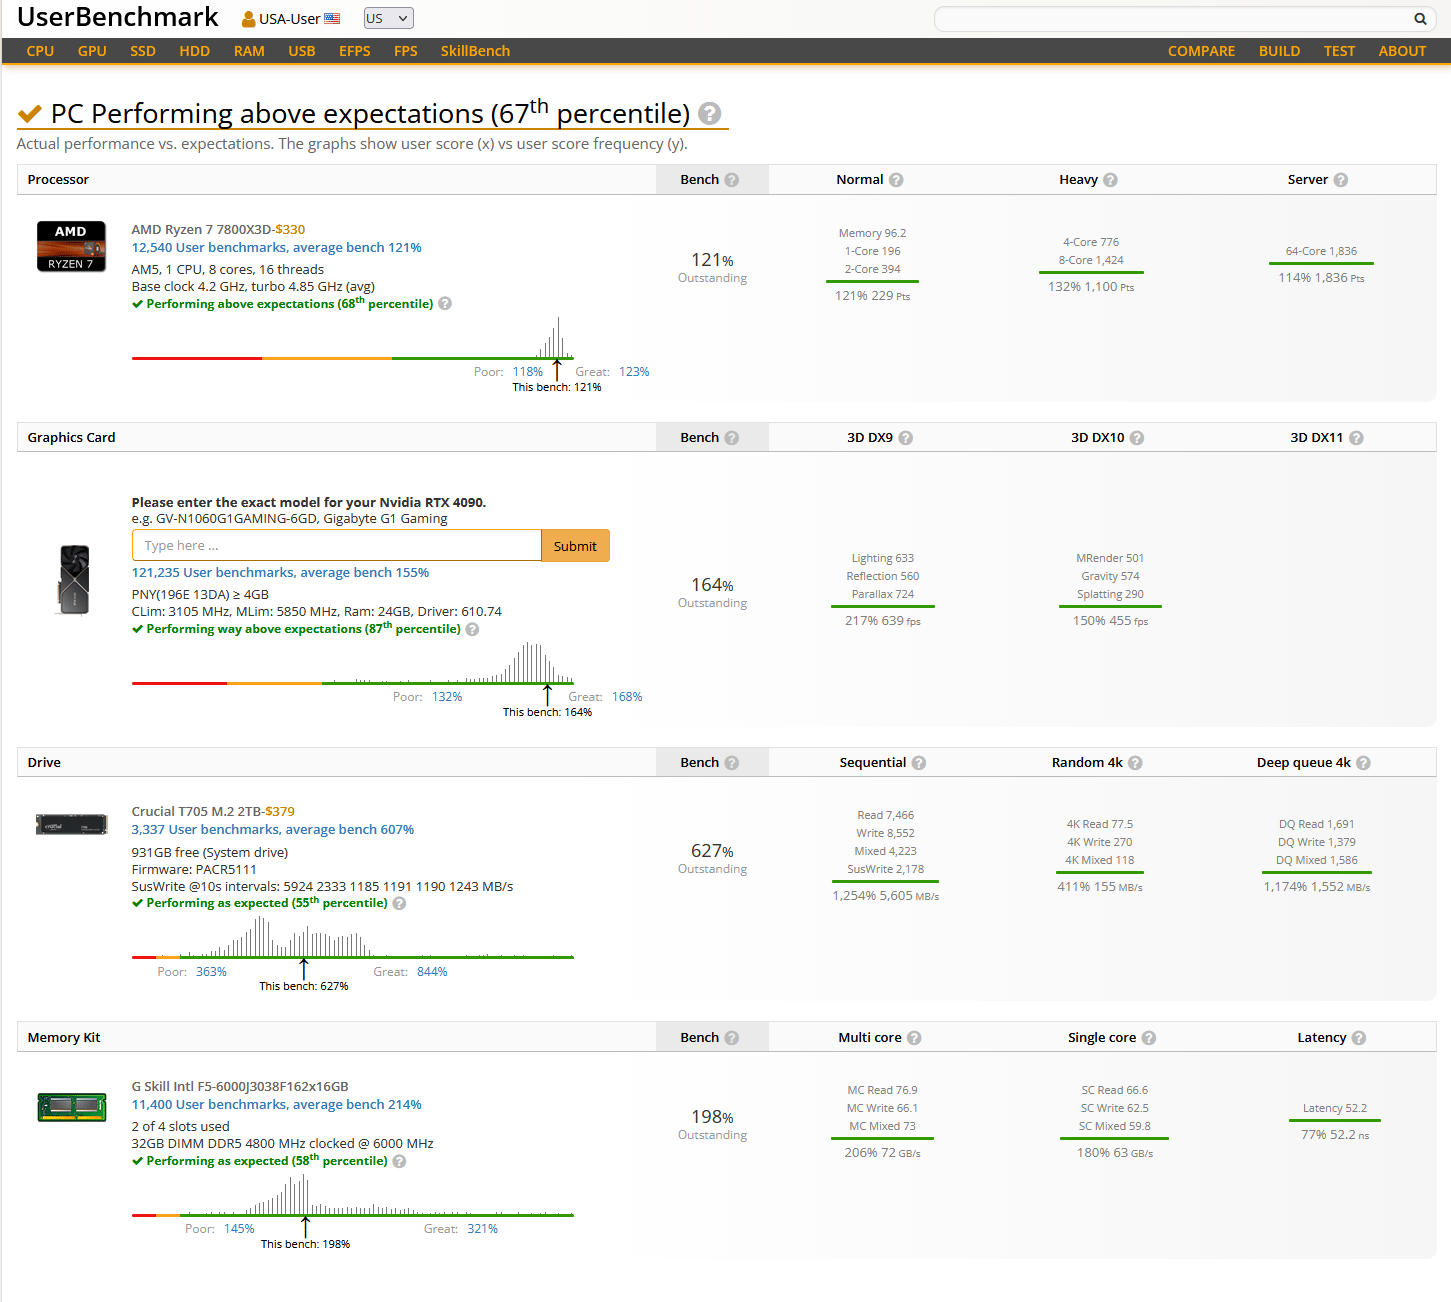Open the USB menu
The width and height of the screenshot is (1451, 1302).
(x=302, y=51)
